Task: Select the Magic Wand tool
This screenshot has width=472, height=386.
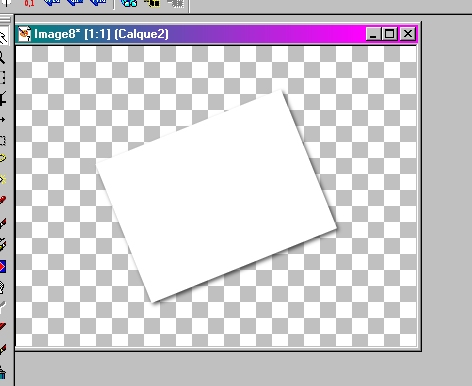Action: point(3,180)
